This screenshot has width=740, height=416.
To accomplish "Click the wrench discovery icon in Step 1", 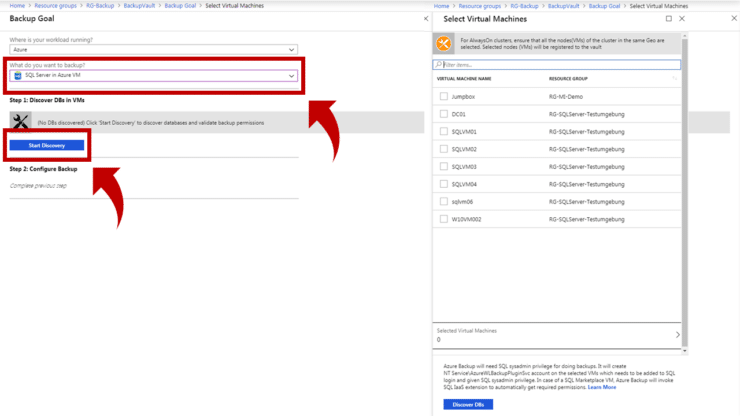I will 20,122.
